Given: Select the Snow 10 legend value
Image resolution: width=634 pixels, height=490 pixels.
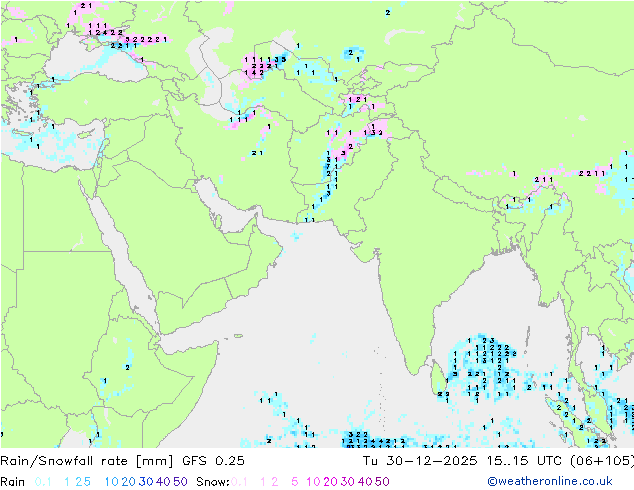Looking at the screenshot, I should pyautogui.click(x=313, y=482).
